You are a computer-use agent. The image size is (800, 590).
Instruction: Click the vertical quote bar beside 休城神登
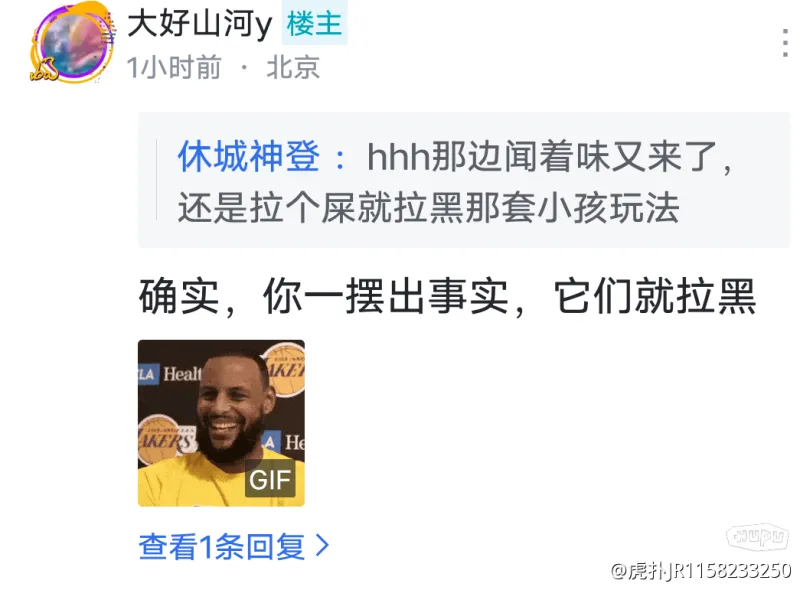[157, 179]
